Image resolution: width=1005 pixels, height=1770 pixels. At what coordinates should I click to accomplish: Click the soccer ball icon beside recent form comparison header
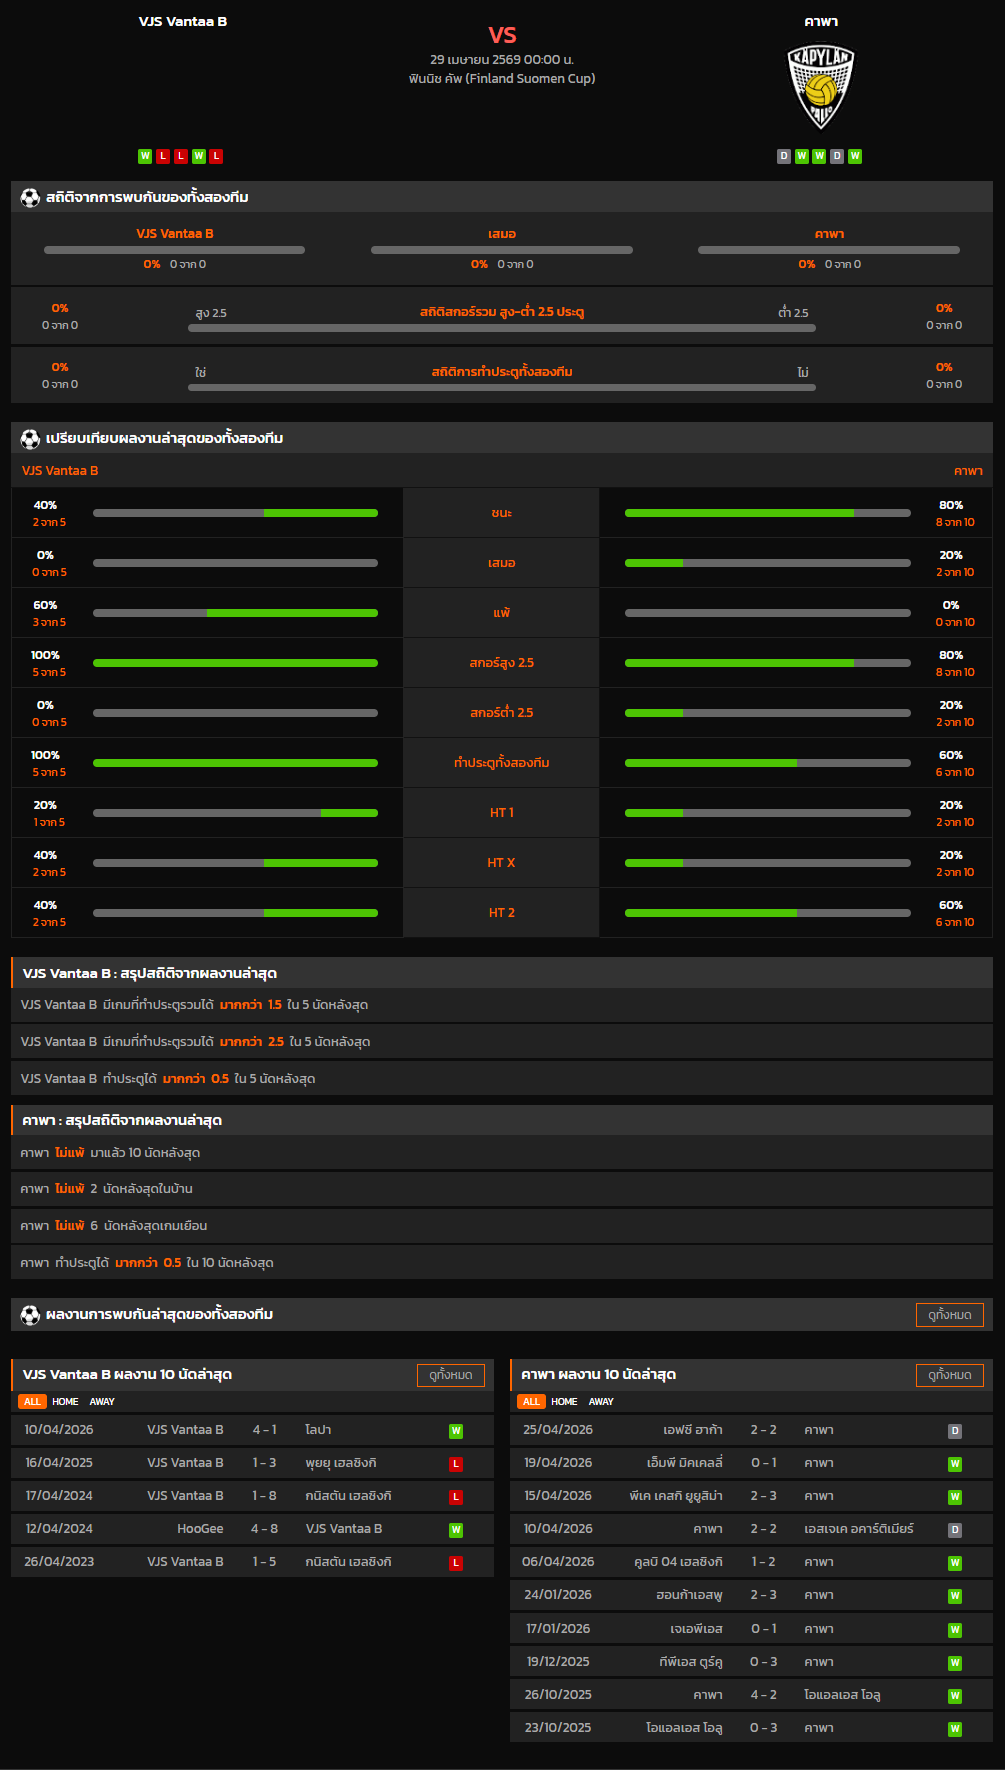30,438
